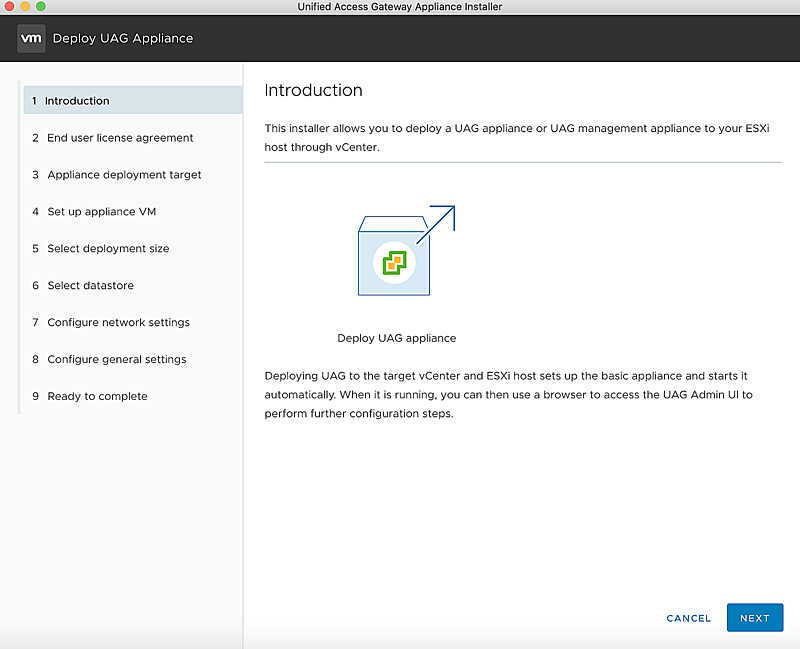Click the VMware vm logo icon
This screenshot has width=800, height=649.
[31, 38]
